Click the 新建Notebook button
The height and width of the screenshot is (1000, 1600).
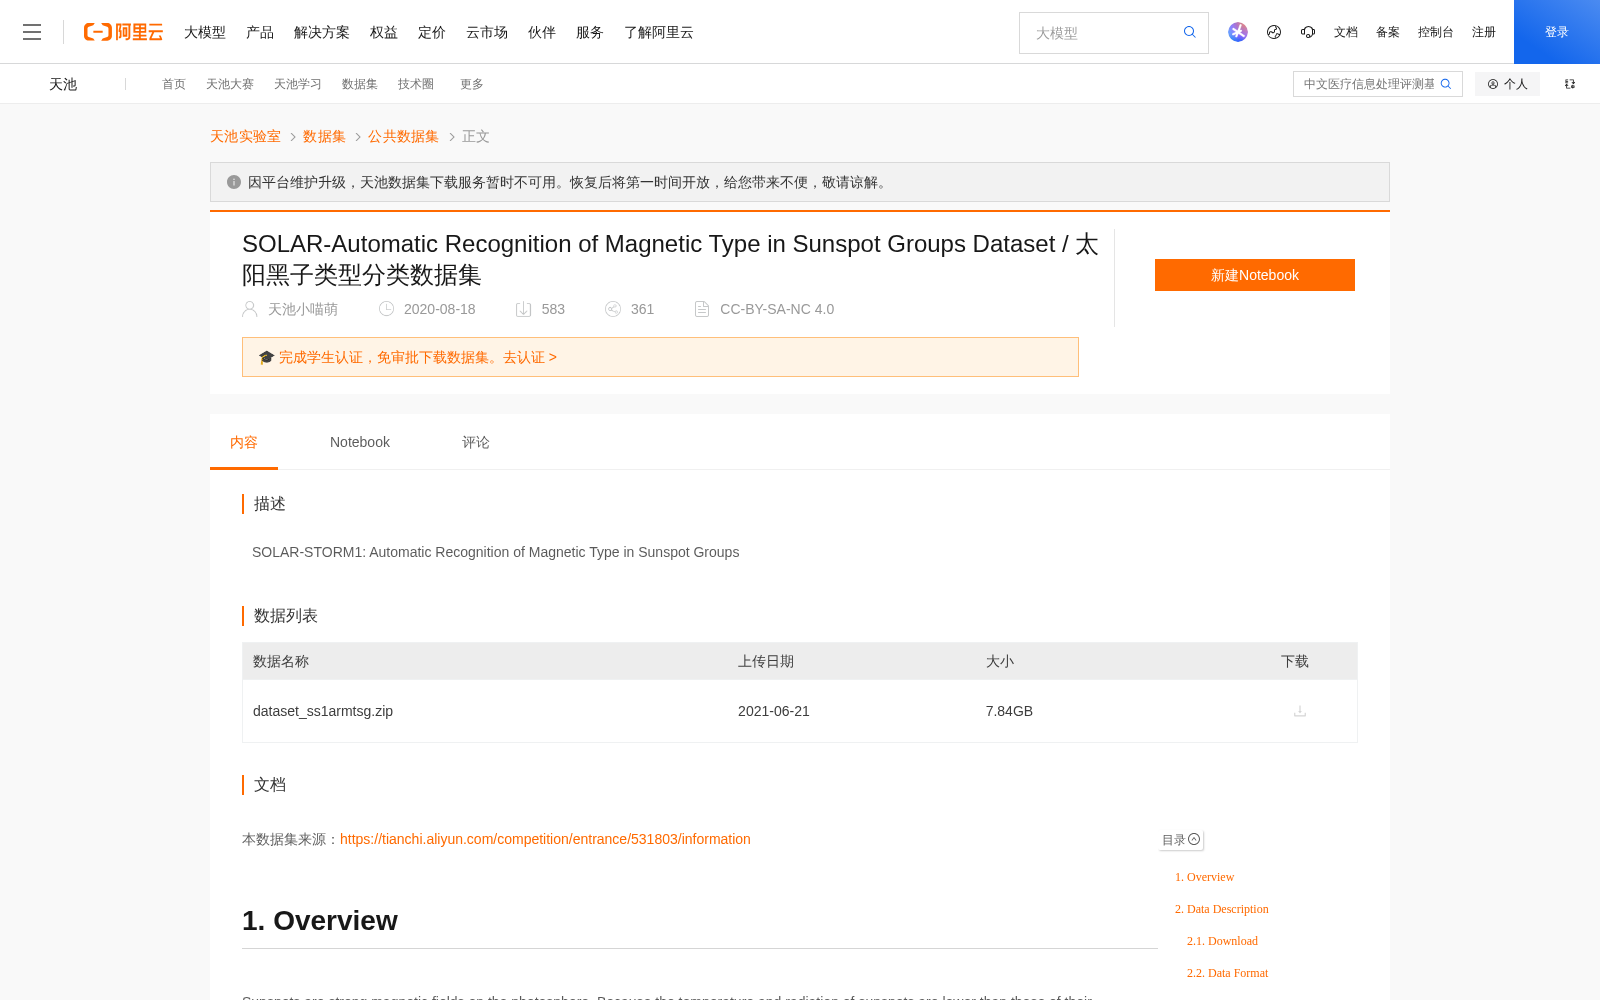coord(1255,275)
